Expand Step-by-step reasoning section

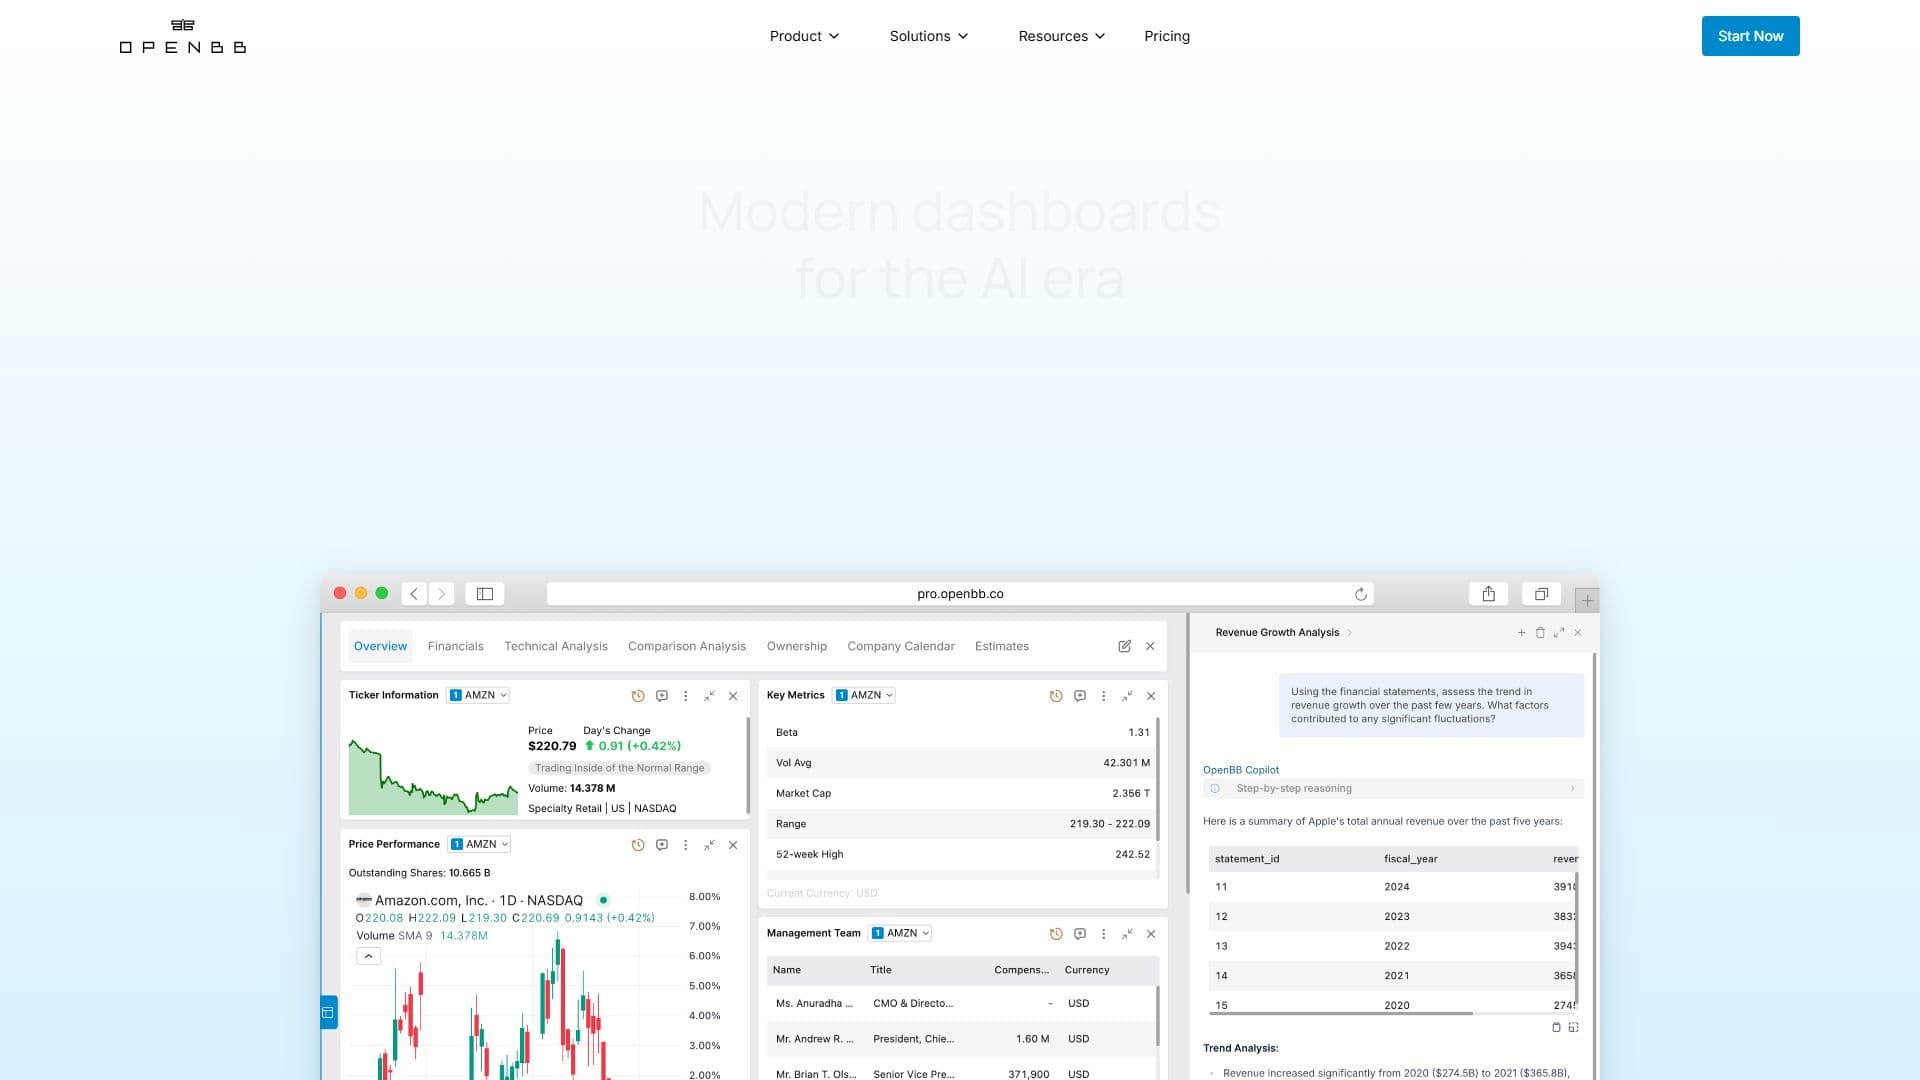(x=1393, y=788)
